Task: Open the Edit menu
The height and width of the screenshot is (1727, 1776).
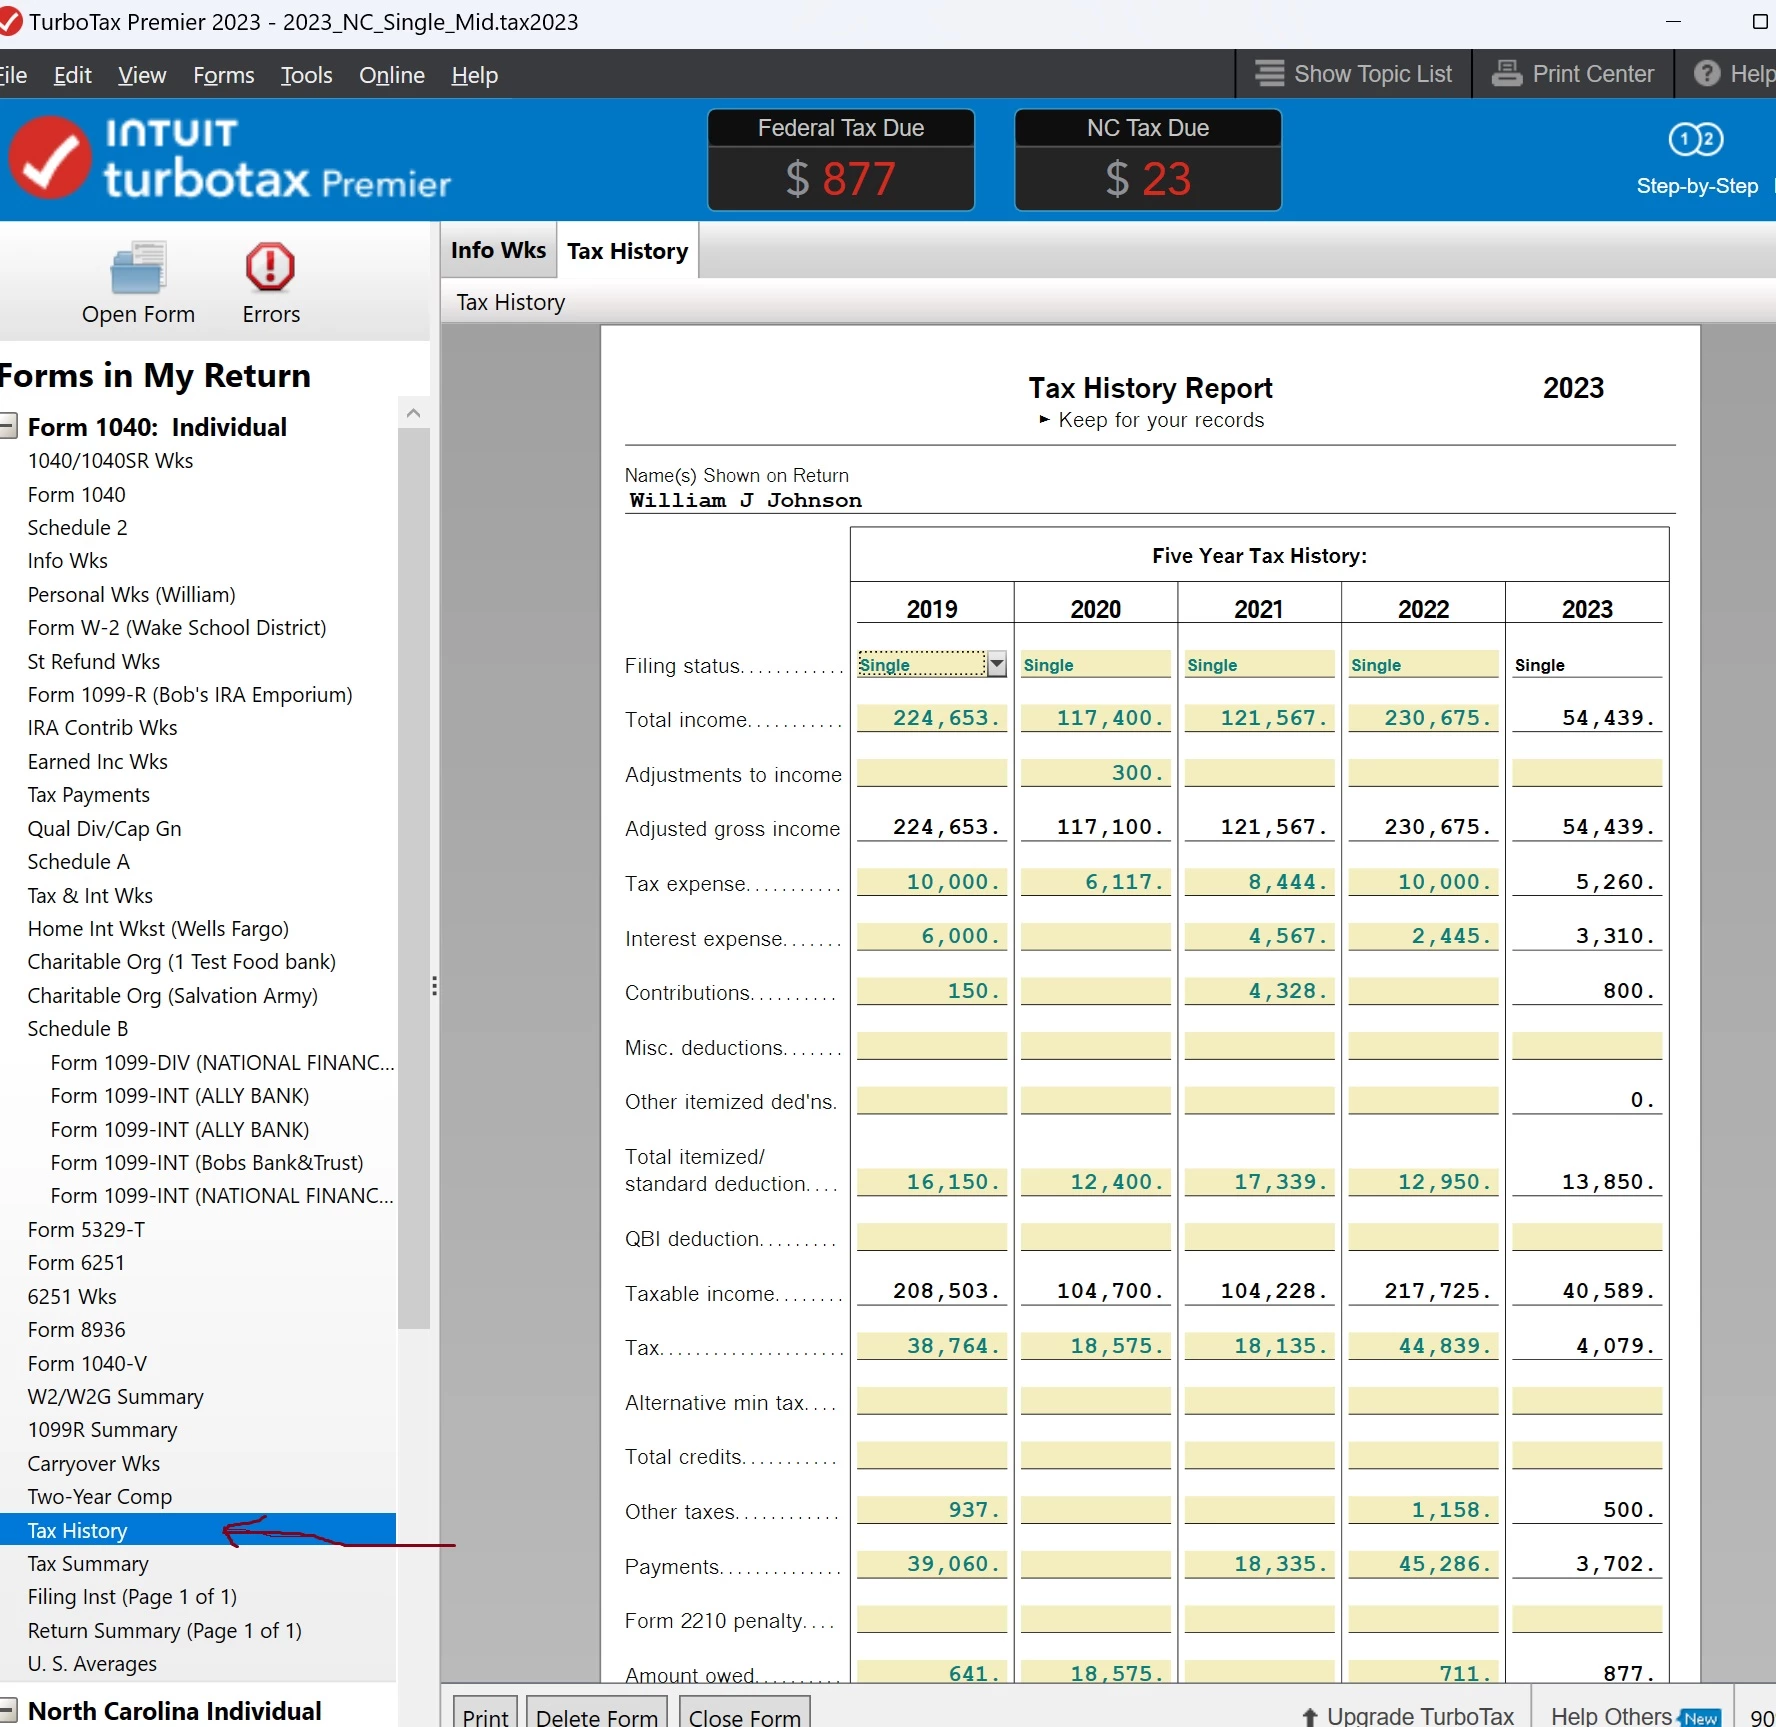Action: 72,75
